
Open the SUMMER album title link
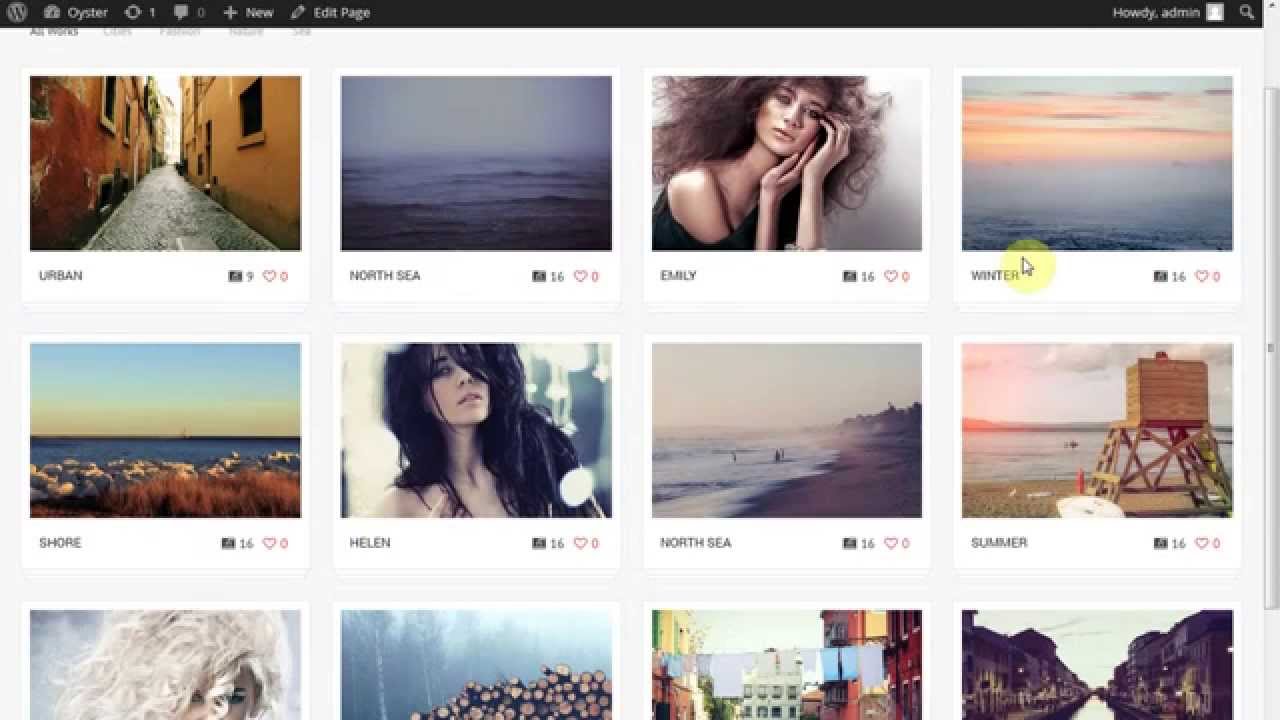coord(999,542)
